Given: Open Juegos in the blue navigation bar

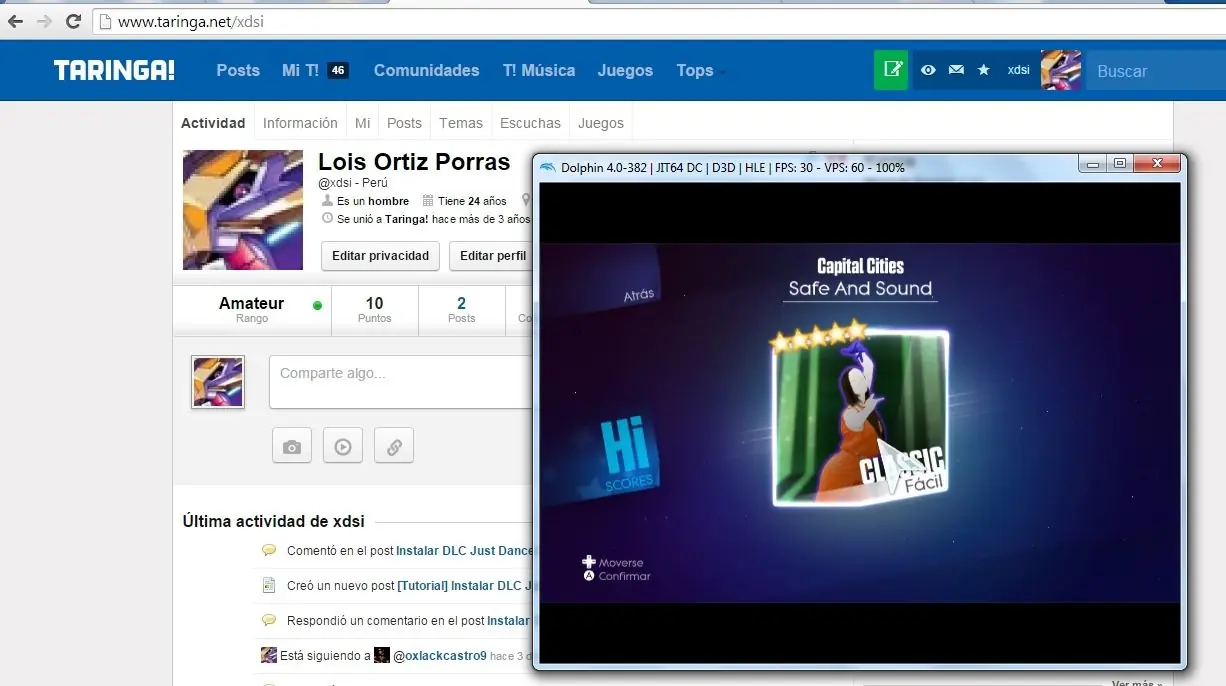Looking at the screenshot, I should coord(625,70).
